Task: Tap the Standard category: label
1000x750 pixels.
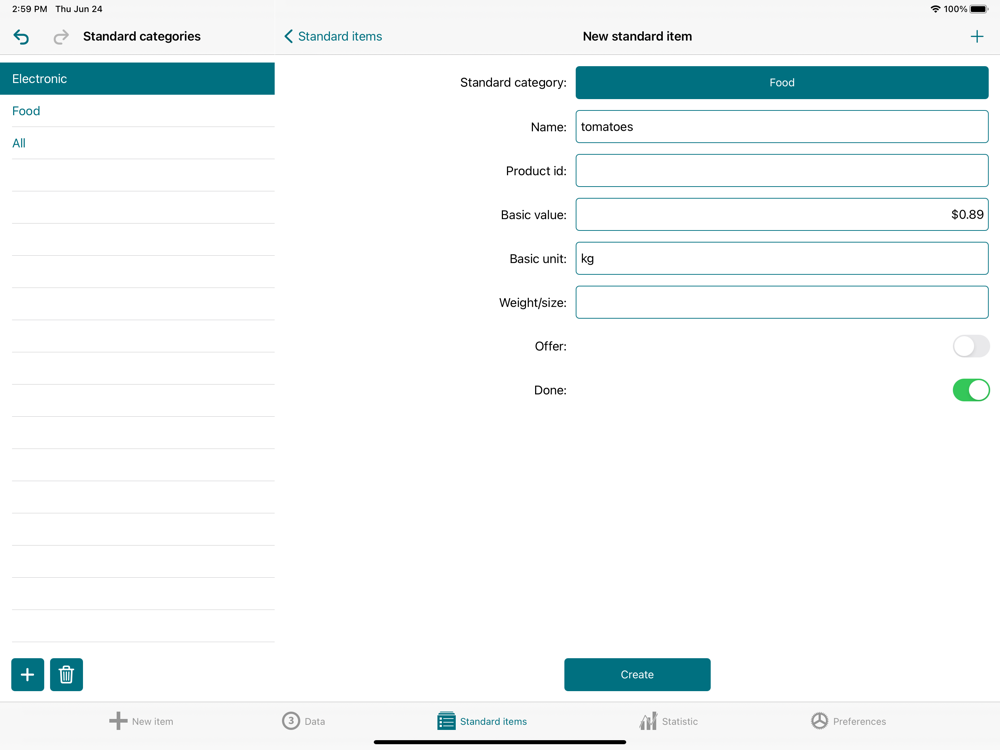Action: [x=513, y=82]
